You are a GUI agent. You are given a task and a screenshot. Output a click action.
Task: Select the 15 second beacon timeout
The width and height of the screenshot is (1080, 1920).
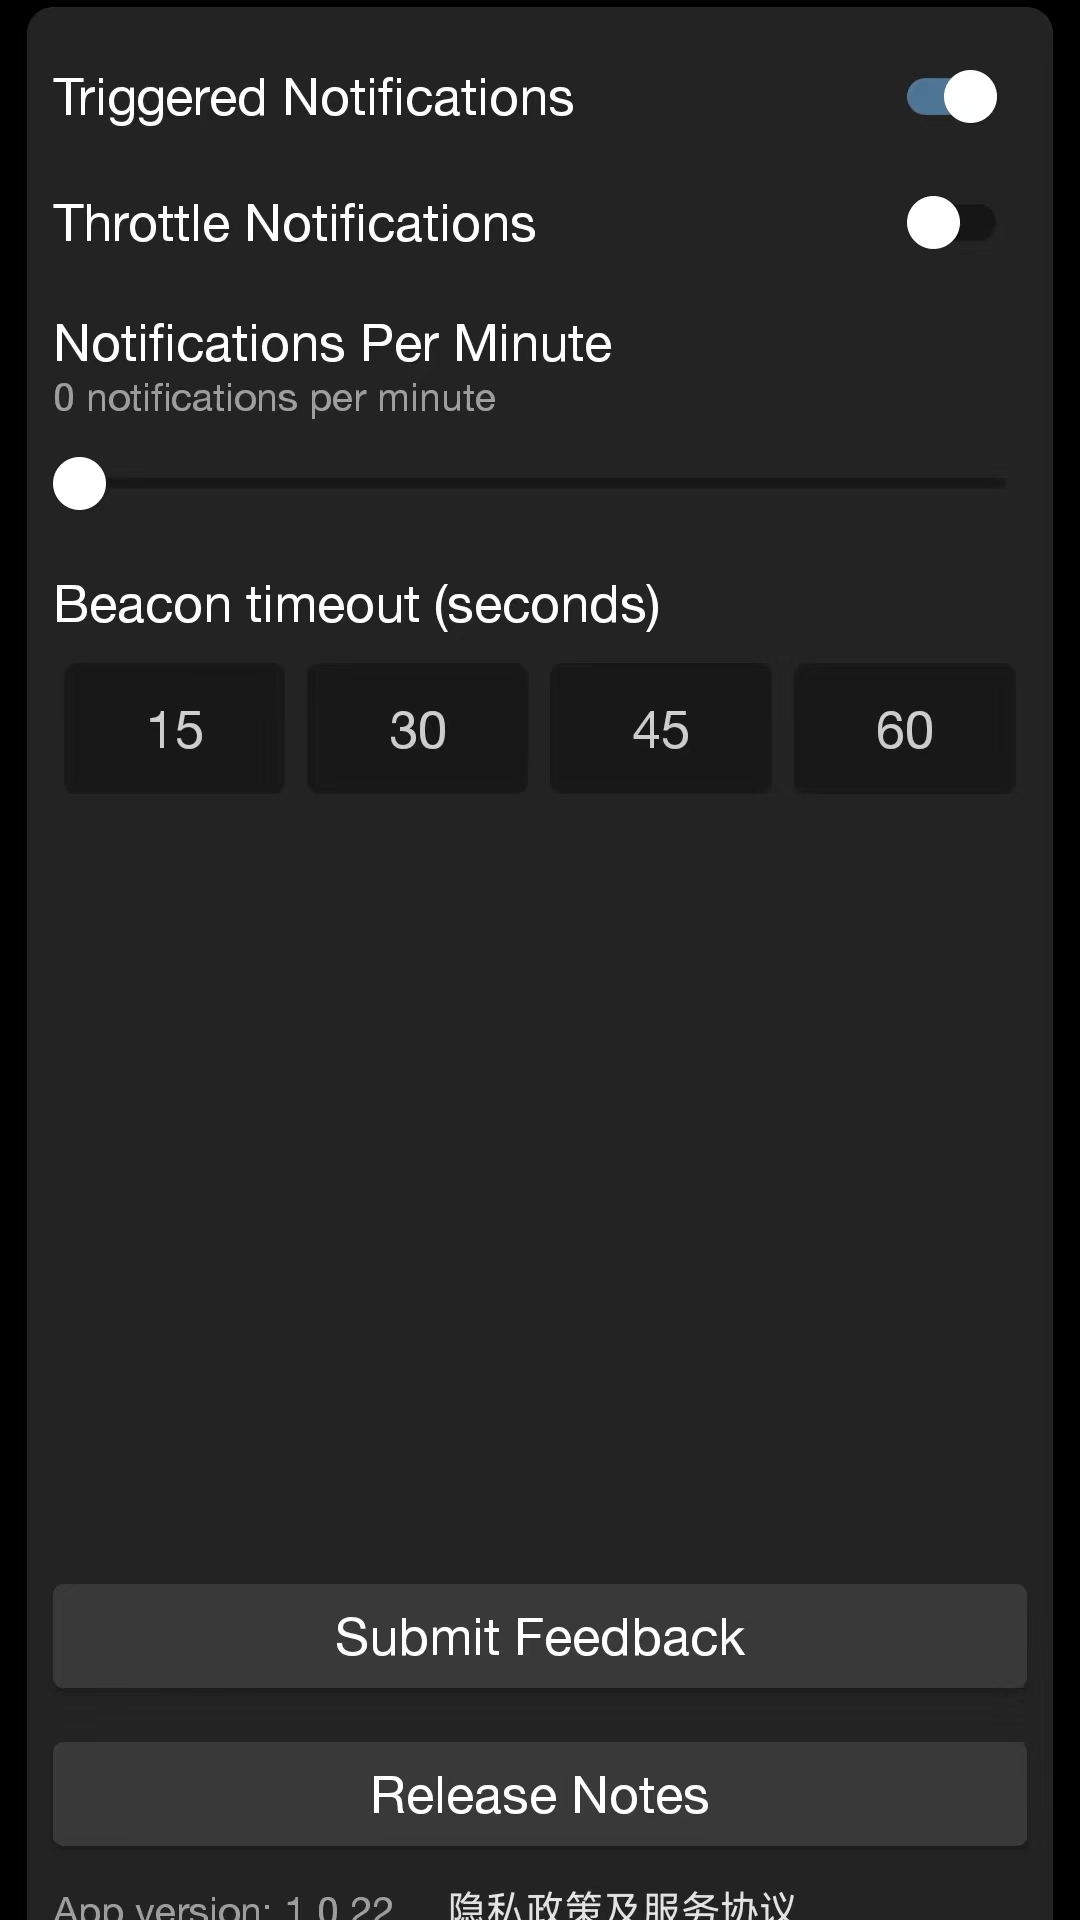(x=175, y=729)
